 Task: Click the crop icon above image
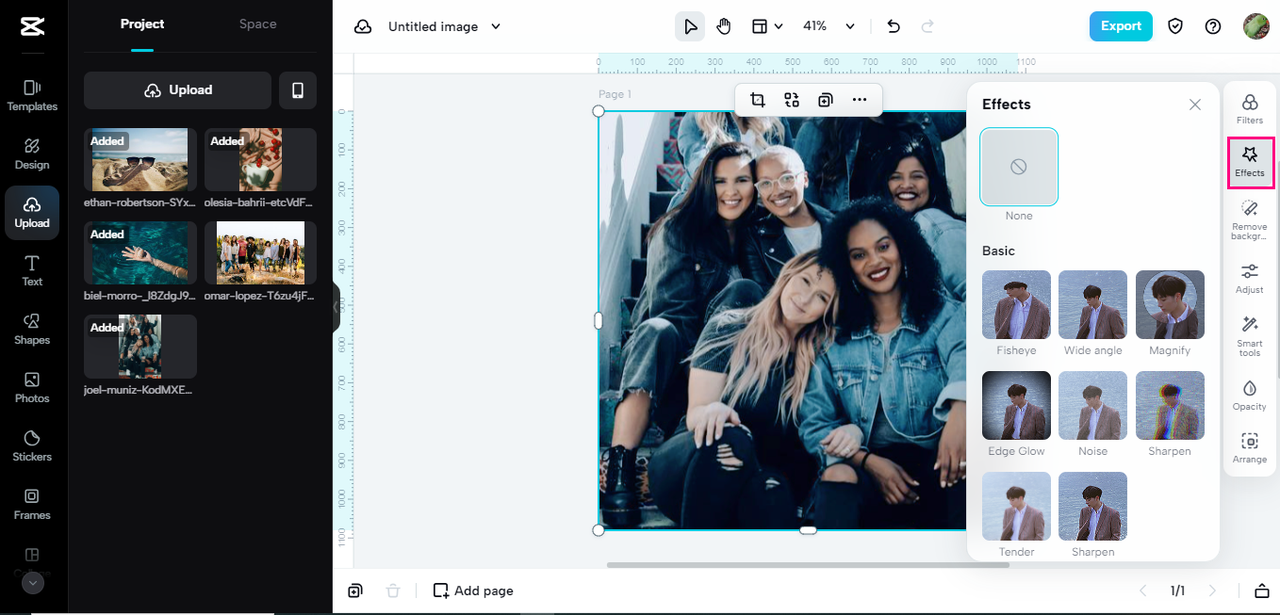757,100
